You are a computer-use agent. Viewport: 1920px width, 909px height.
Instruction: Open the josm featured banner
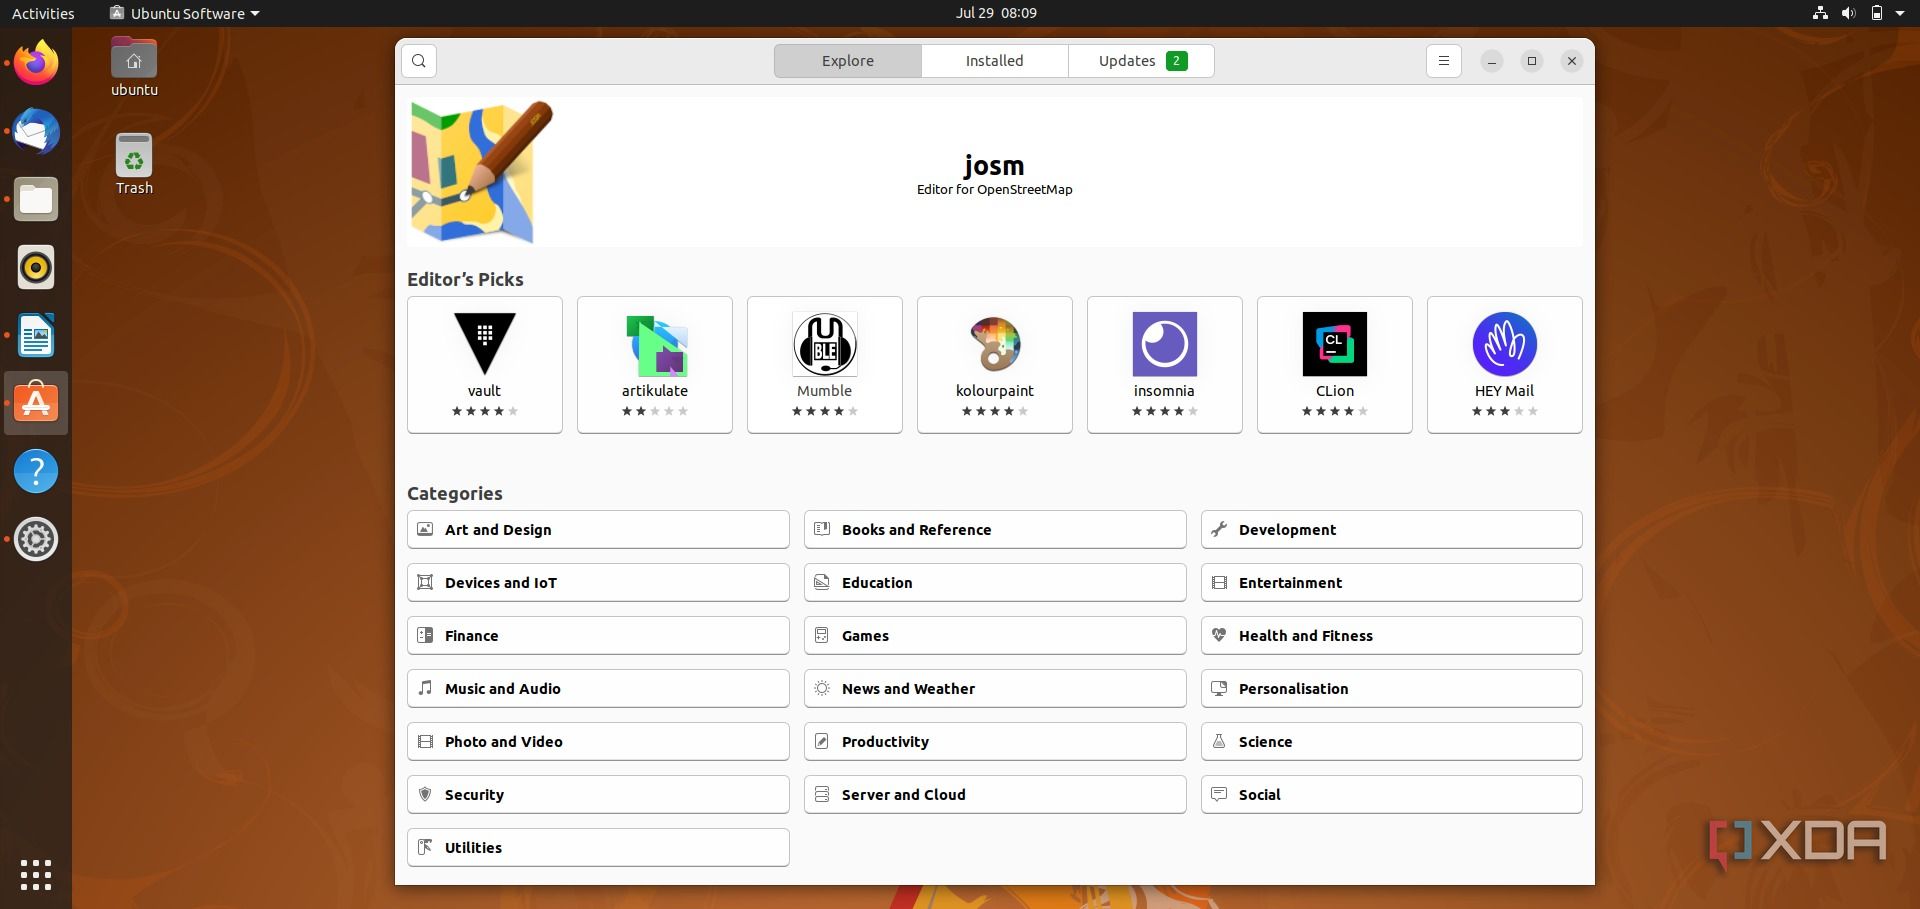click(x=995, y=172)
